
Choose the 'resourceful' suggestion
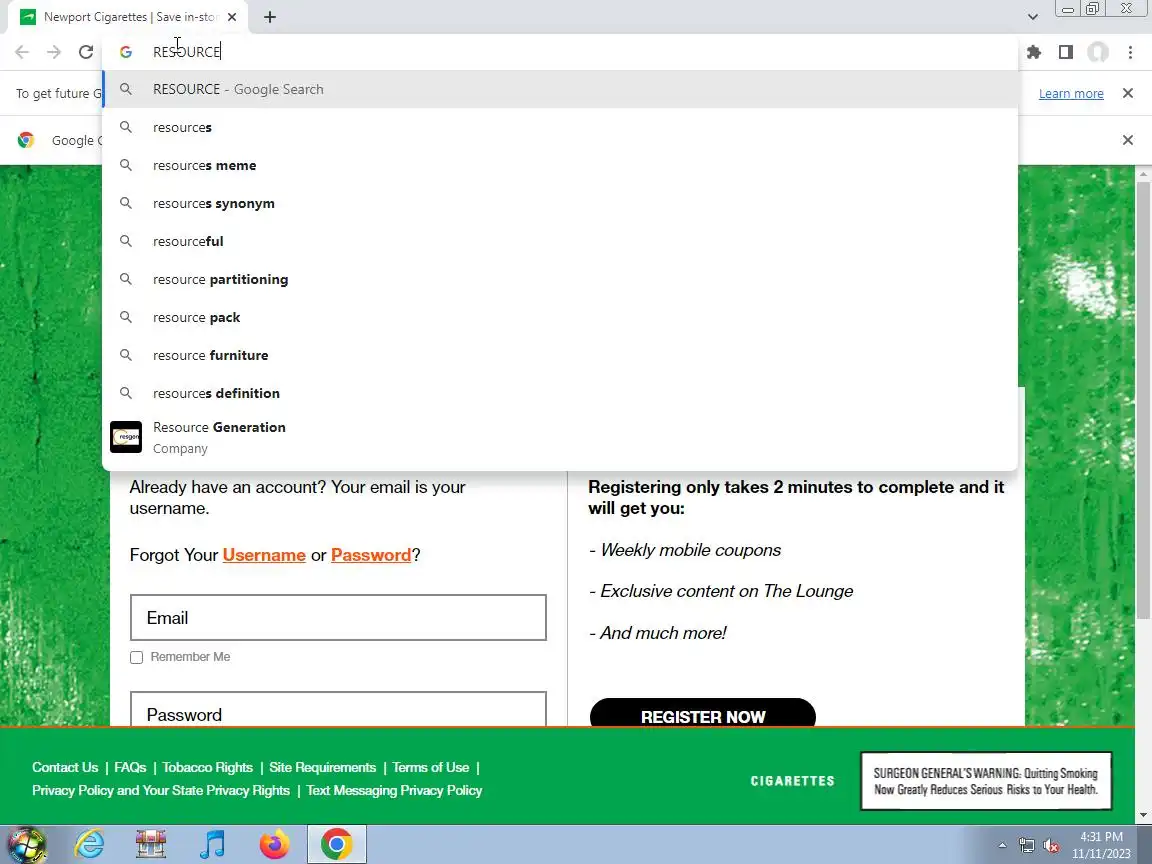[560, 241]
